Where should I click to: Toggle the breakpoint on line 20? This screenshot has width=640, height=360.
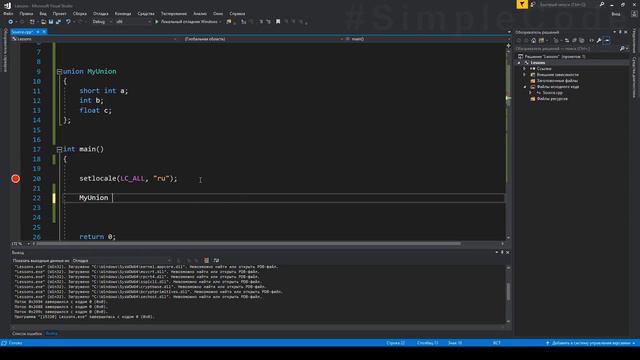click(16, 178)
